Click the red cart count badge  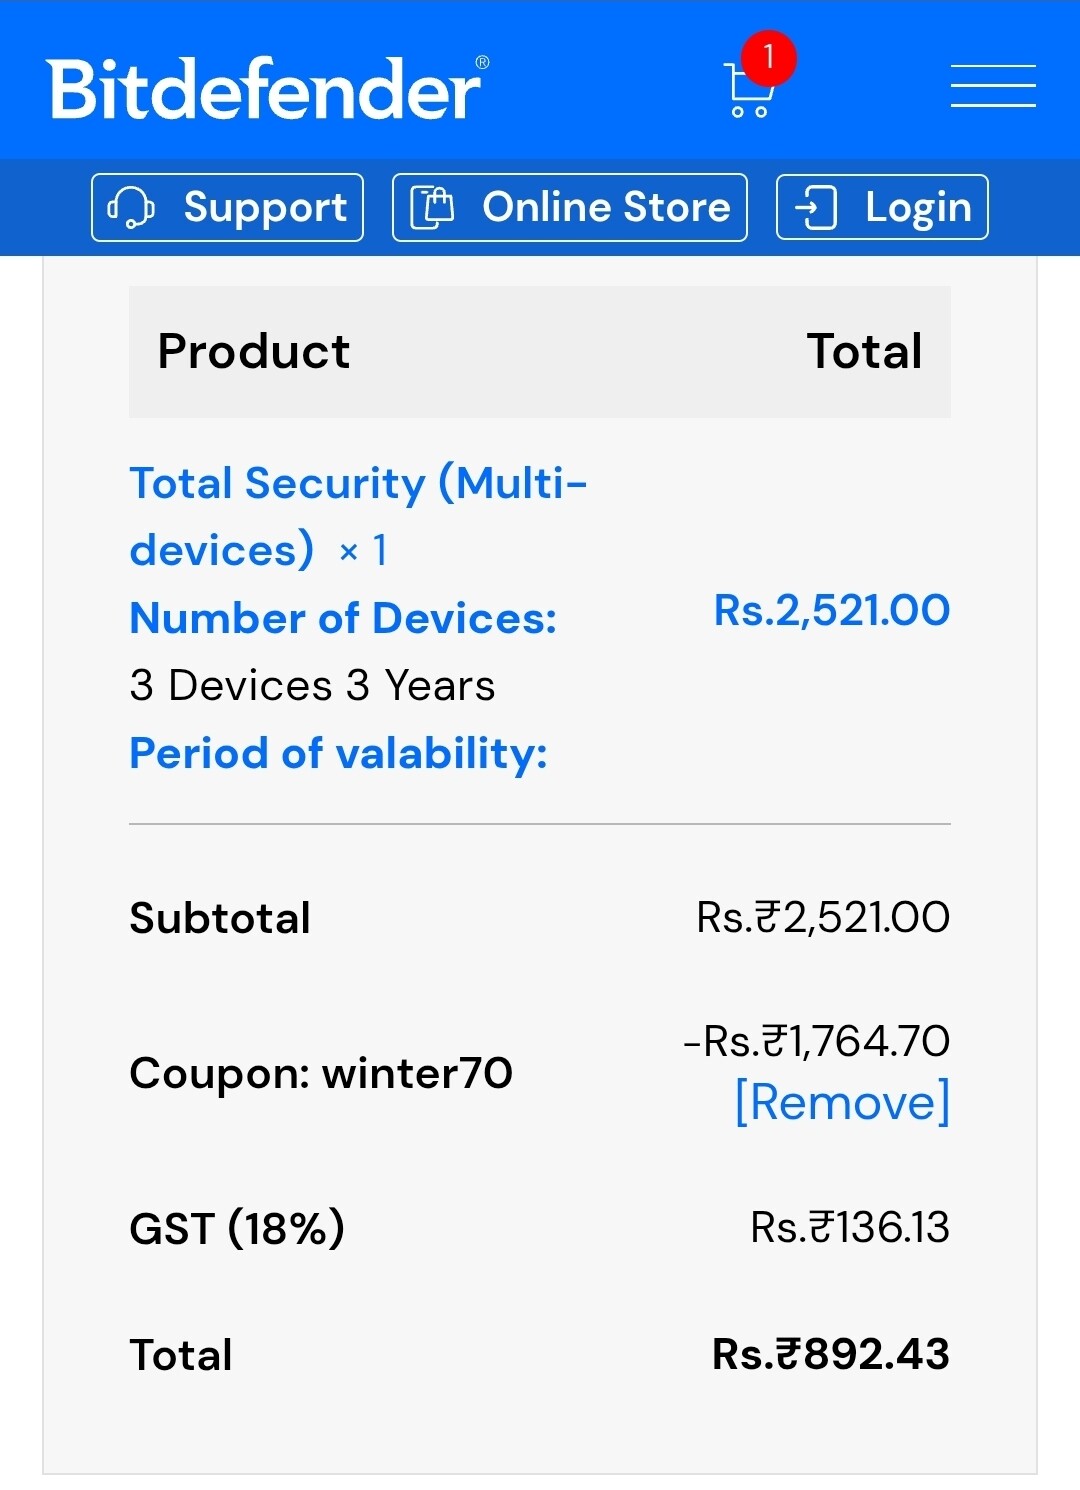[768, 57]
